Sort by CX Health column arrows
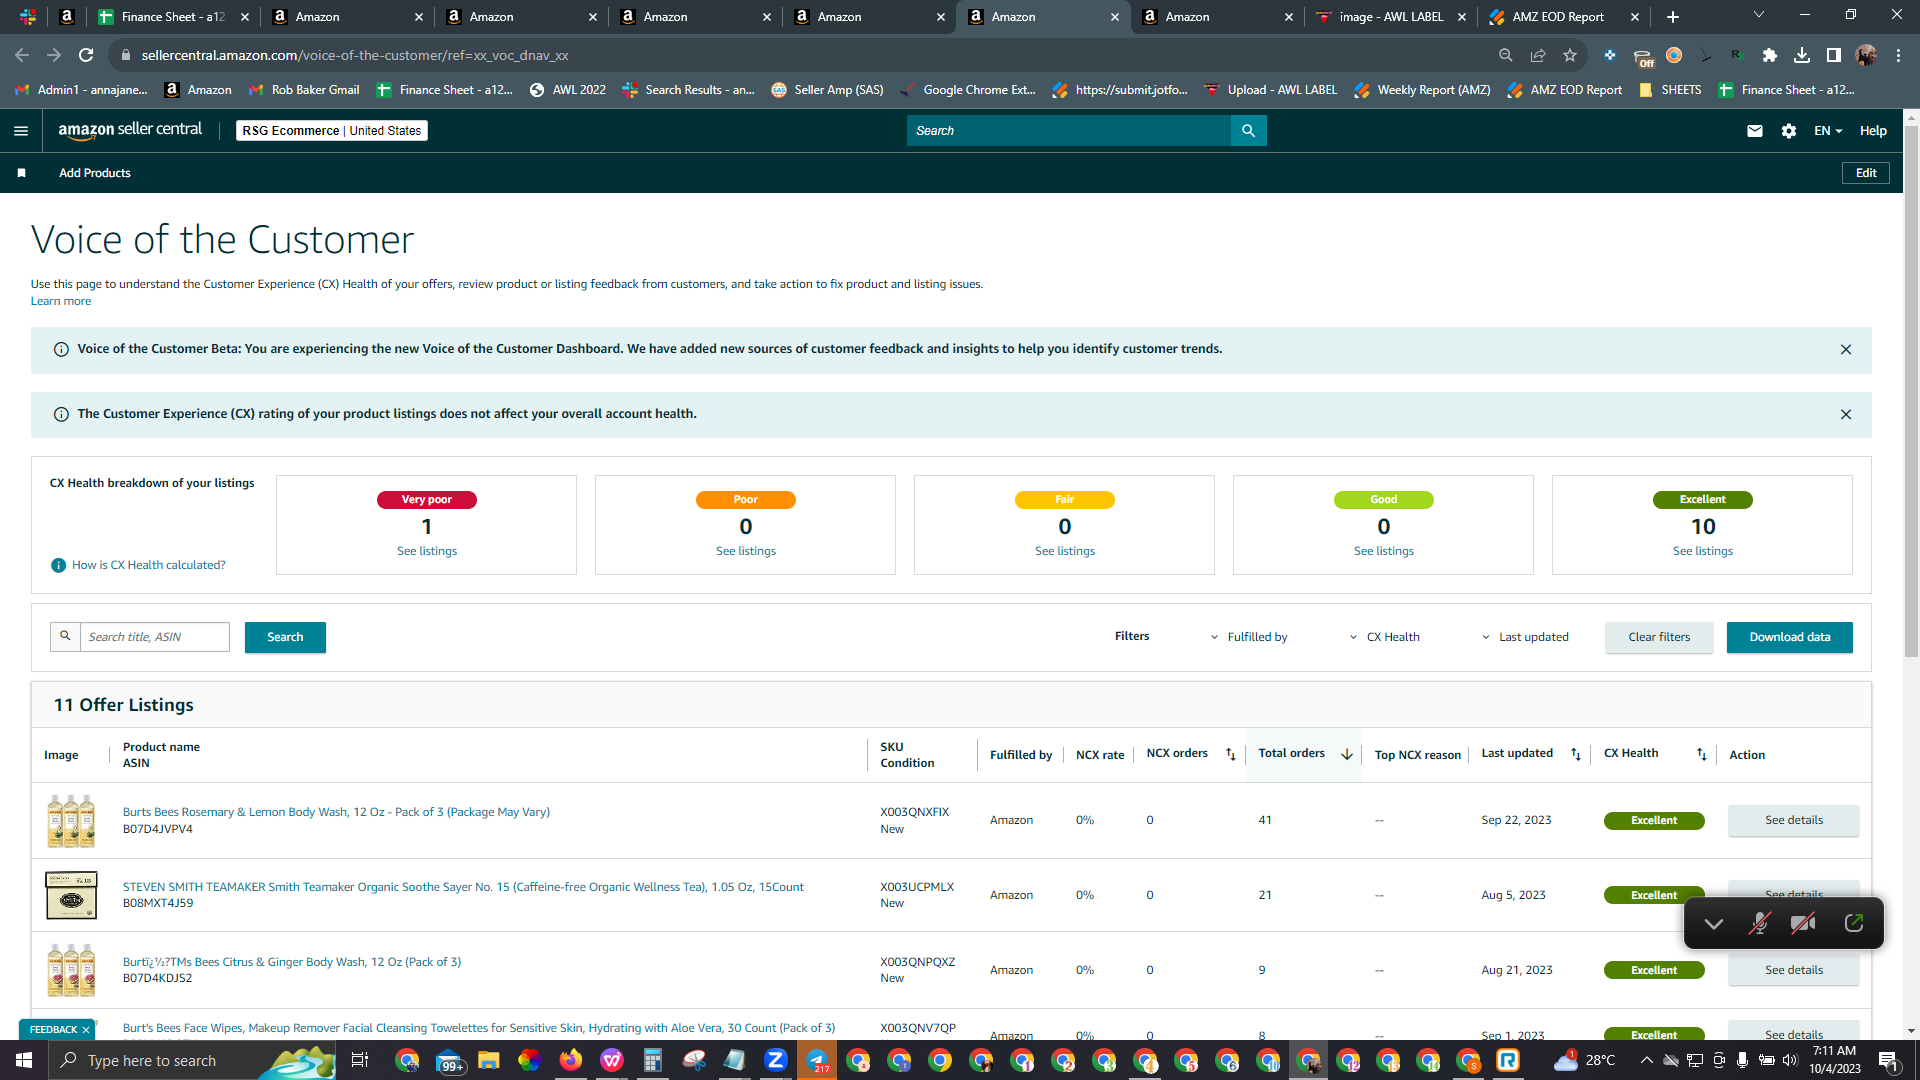Image resolution: width=1920 pixels, height=1080 pixels. click(1702, 754)
